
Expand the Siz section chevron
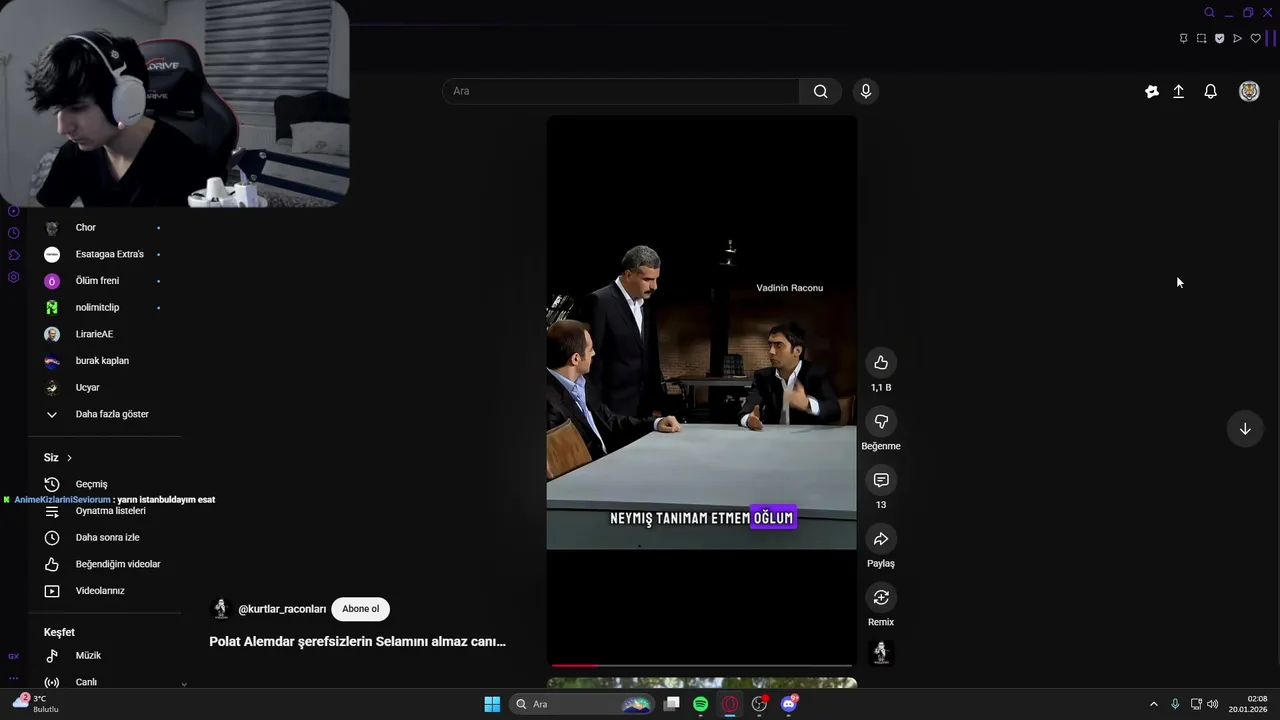point(69,458)
